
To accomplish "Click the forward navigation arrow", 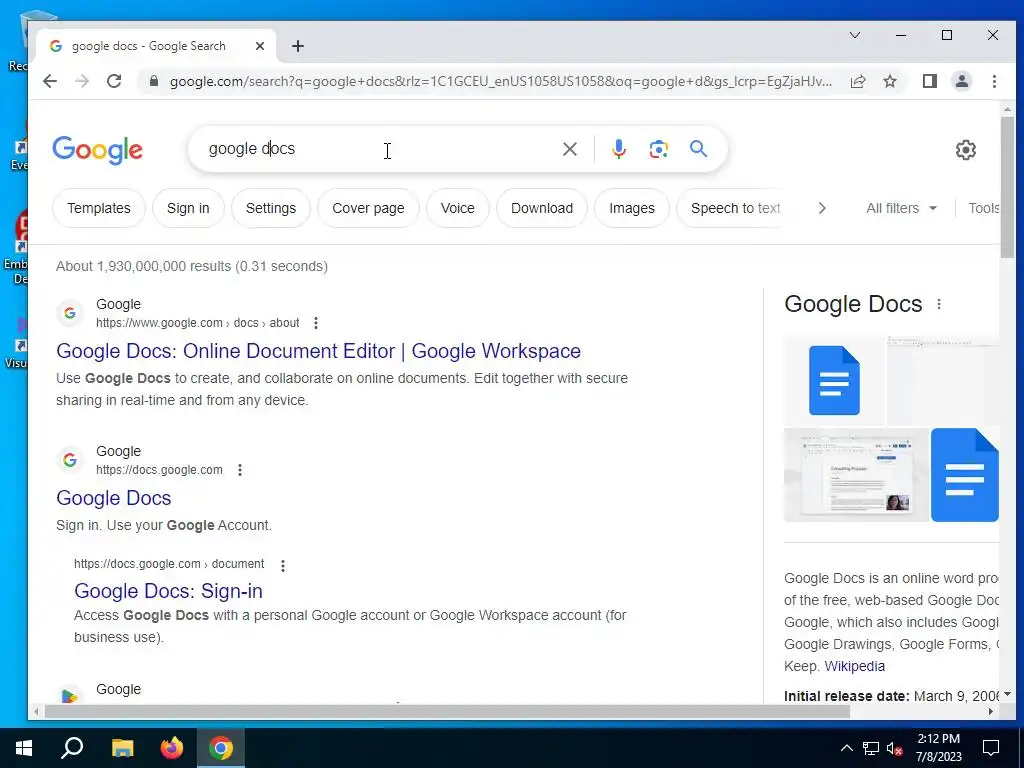I will click(x=82, y=81).
